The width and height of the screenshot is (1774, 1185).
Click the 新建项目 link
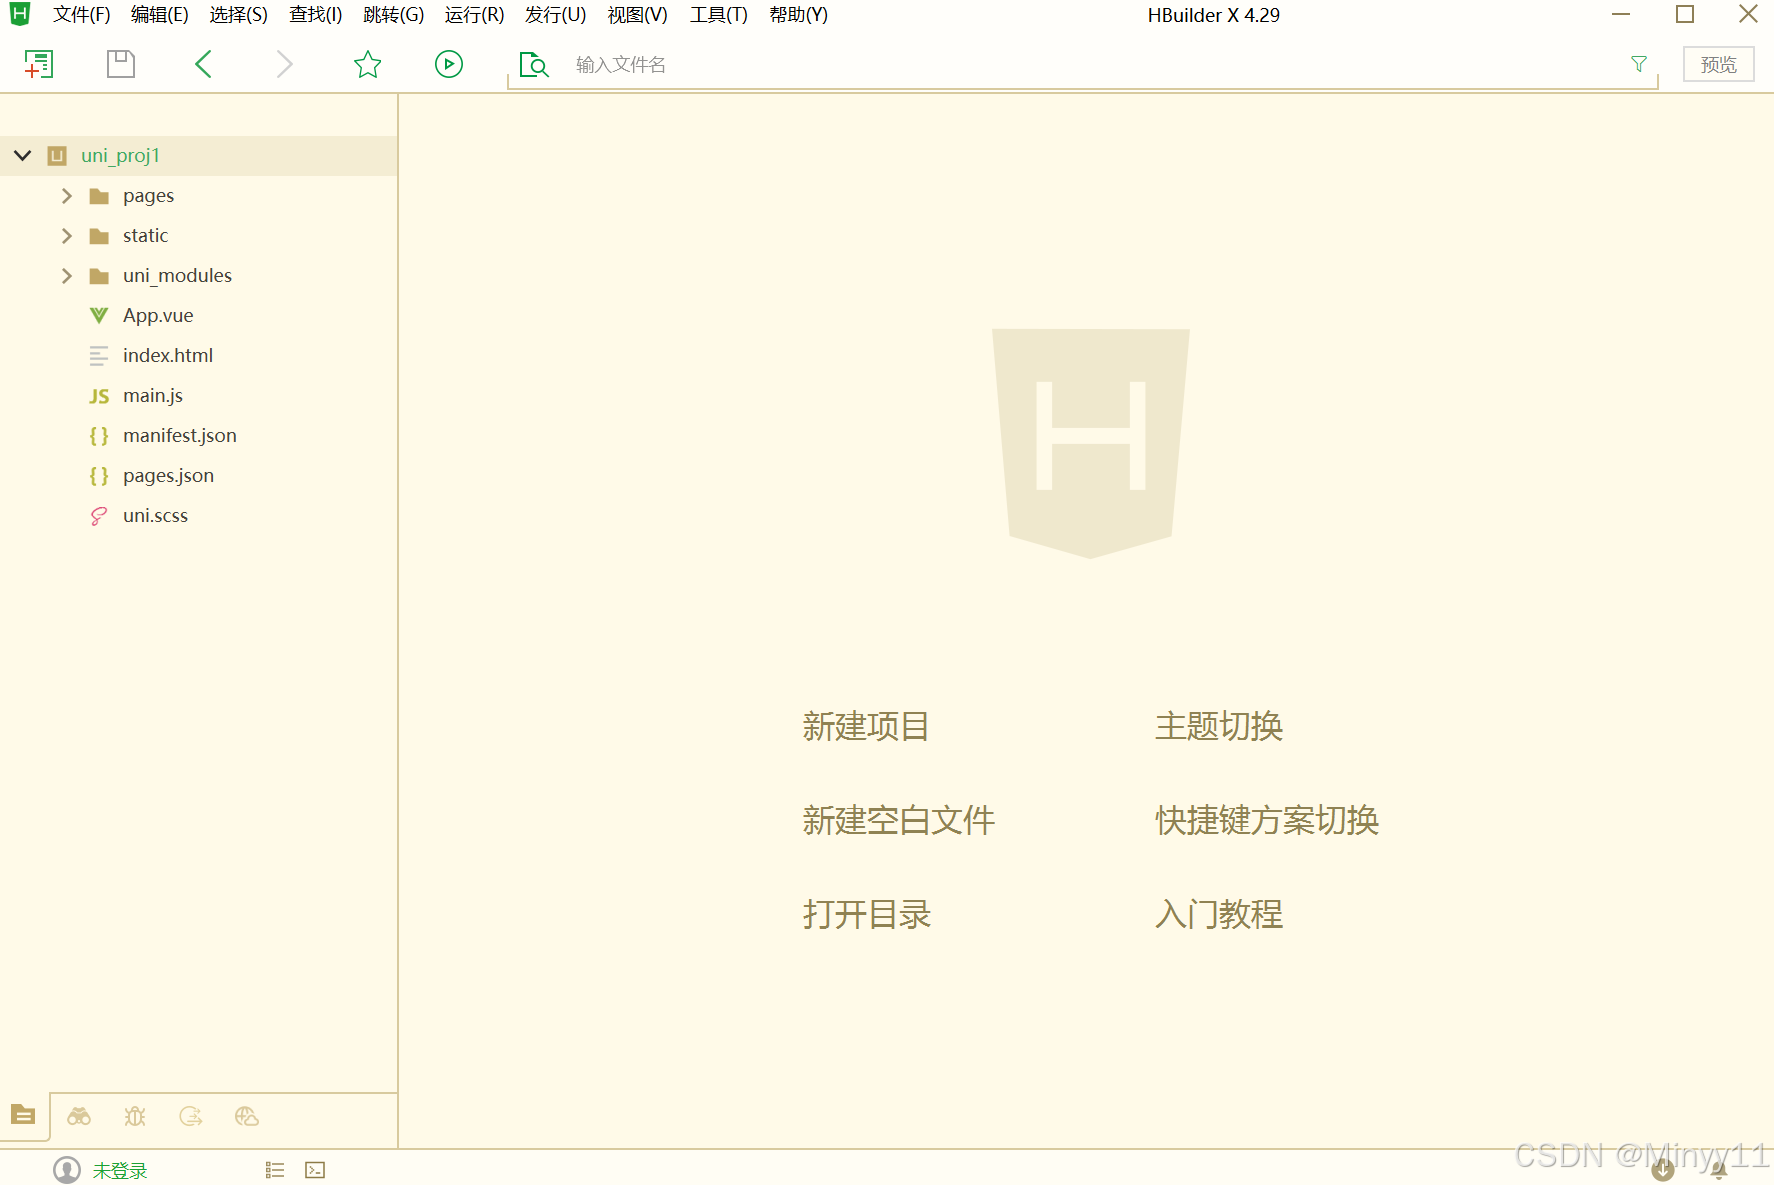coord(866,727)
